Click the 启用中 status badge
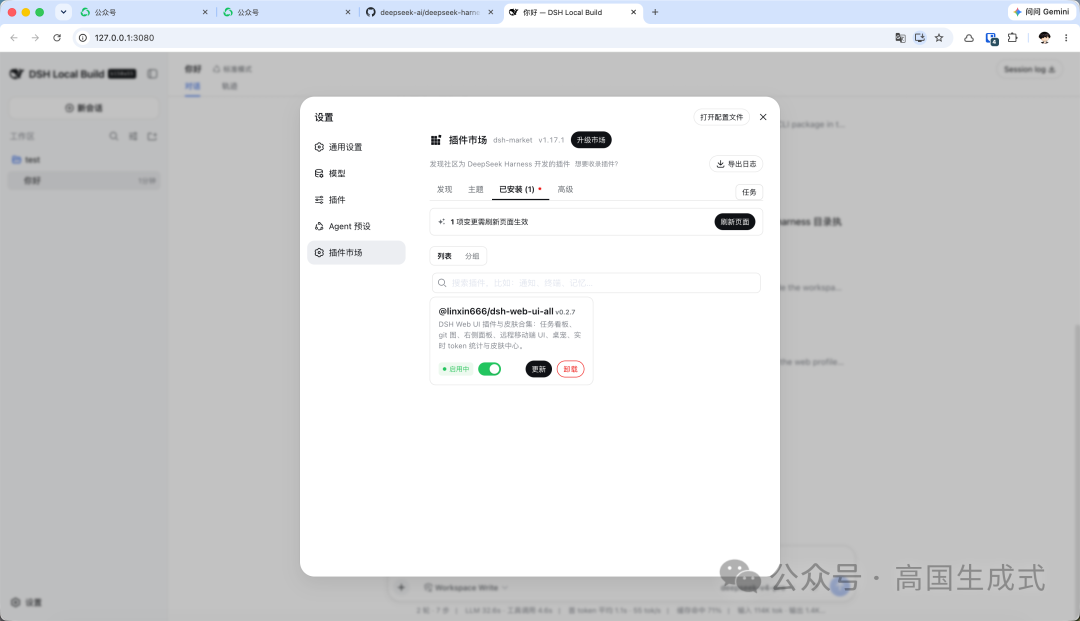 coord(456,369)
